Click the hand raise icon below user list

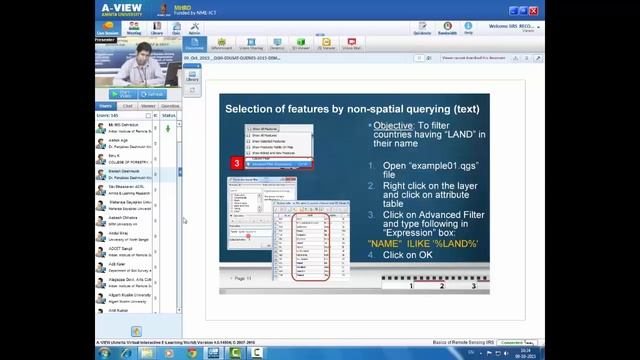pos(136,331)
